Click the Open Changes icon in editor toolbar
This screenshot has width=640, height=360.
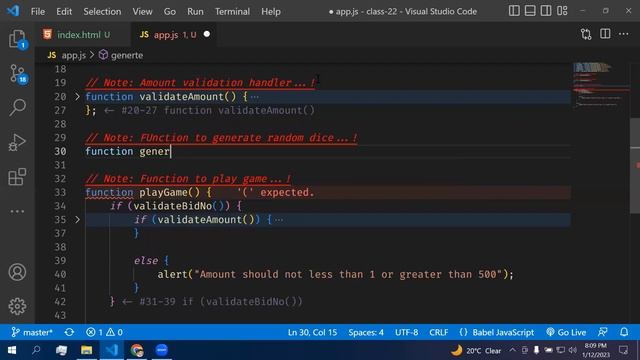pos(586,34)
